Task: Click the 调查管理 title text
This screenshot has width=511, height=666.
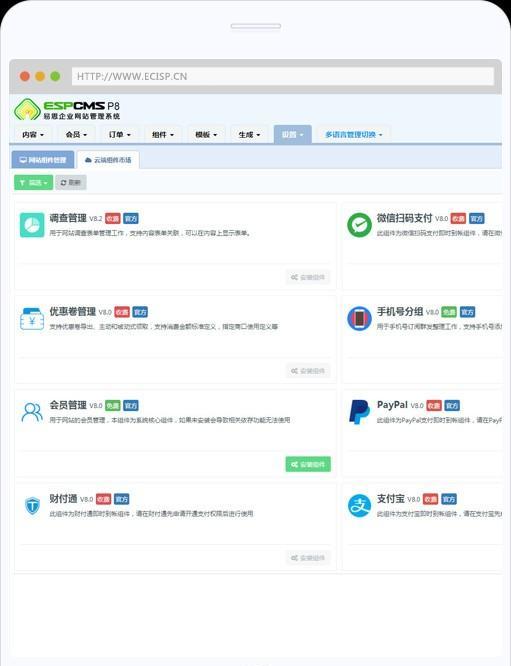Action: click(68, 218)
